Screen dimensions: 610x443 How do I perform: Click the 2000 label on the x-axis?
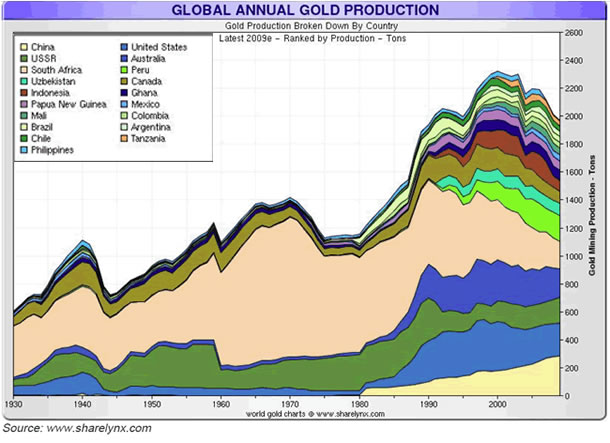498,404
